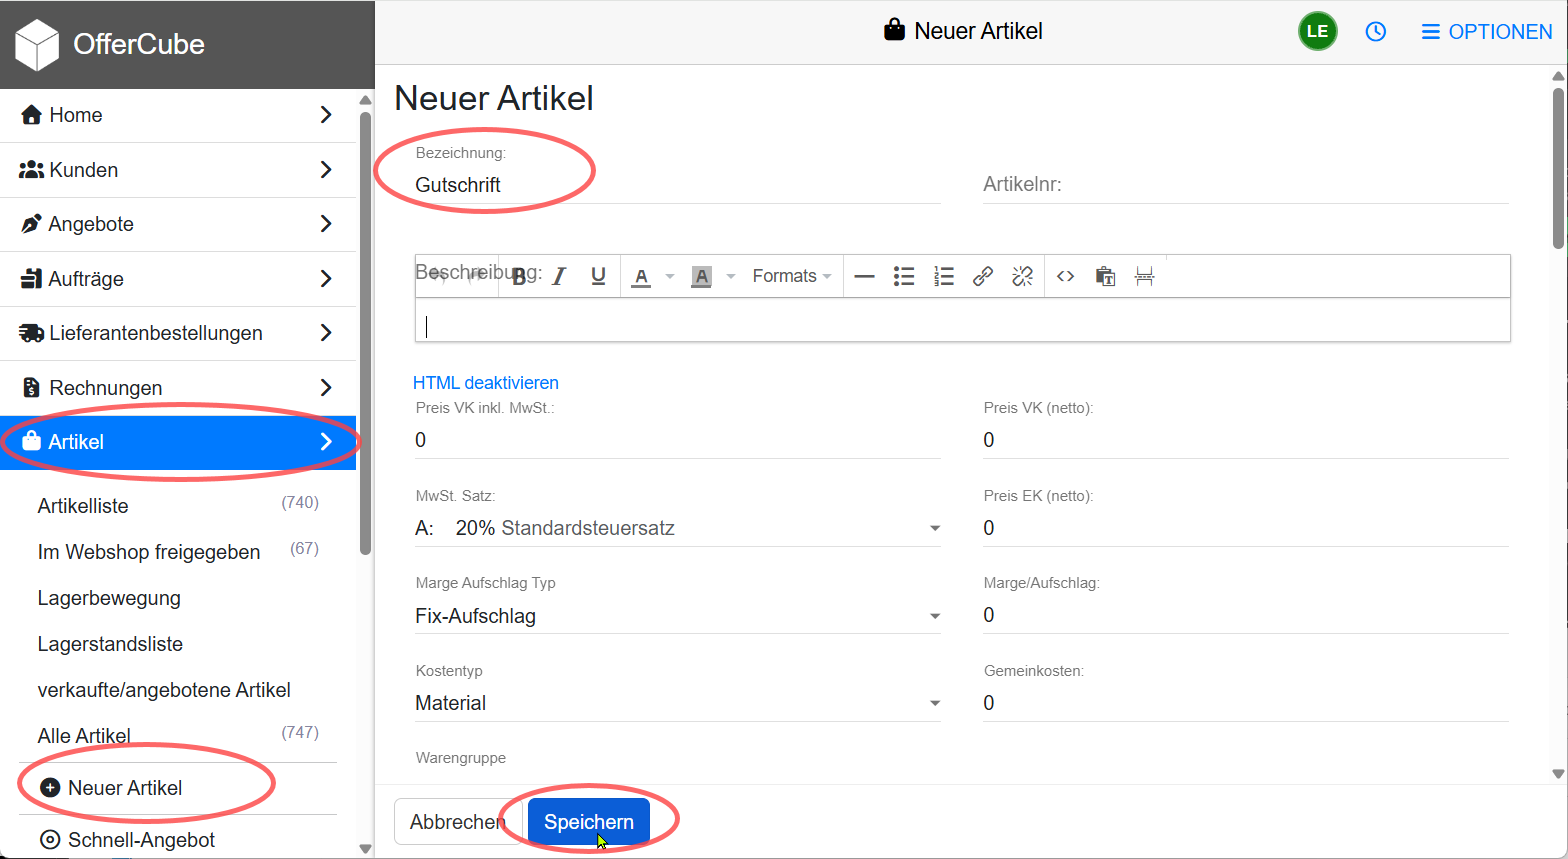The width and height of the screenshot is (1568, 859).
Task: Expand the Lieferantenbestellungen menu
Action: 178,333
